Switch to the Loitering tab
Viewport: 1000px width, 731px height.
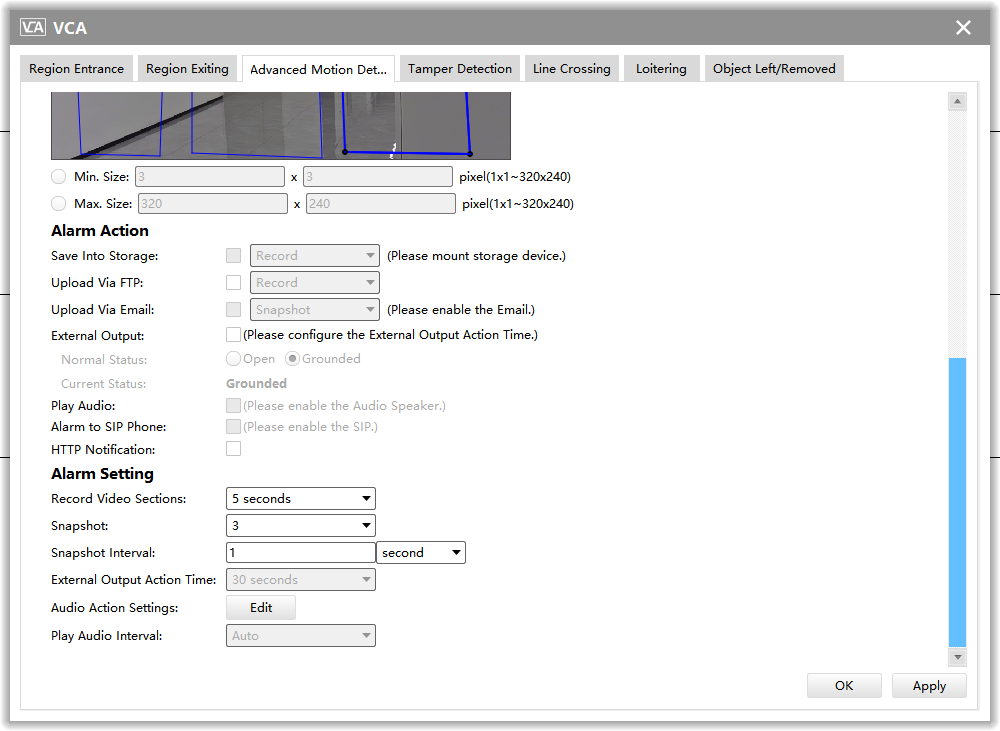point(661,68)
